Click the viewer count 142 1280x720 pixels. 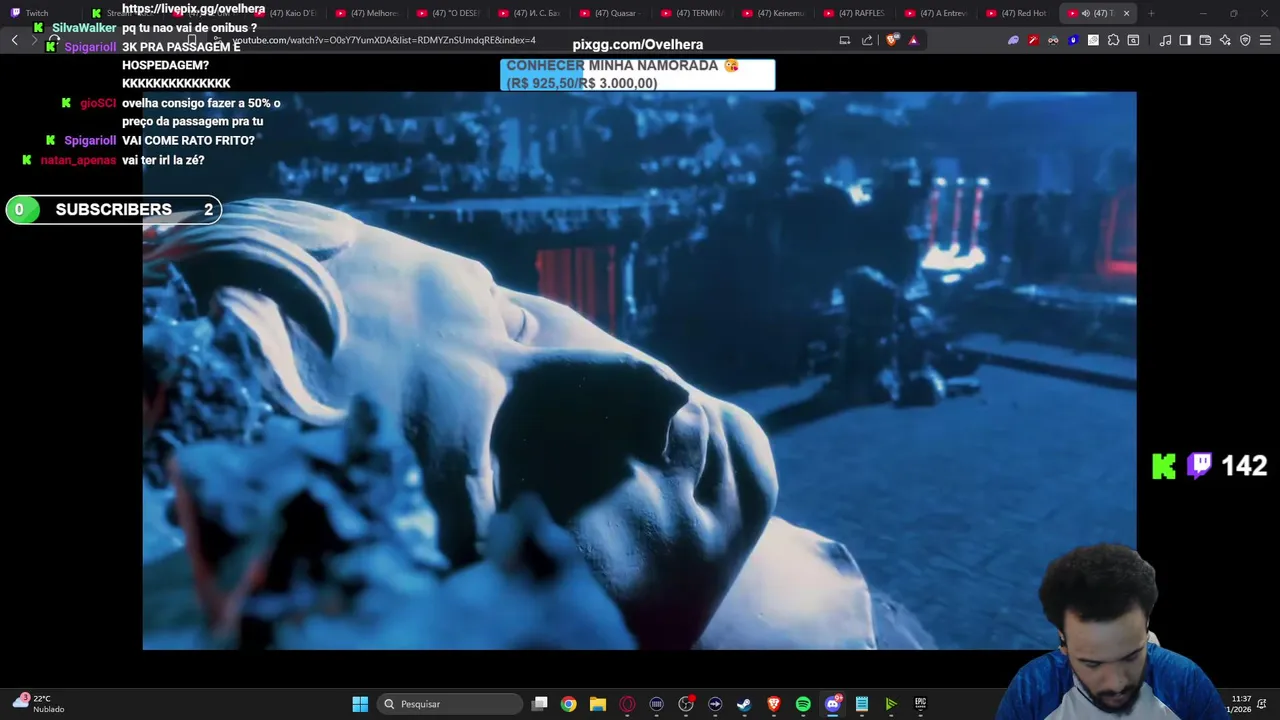[x=1244, y=466]
